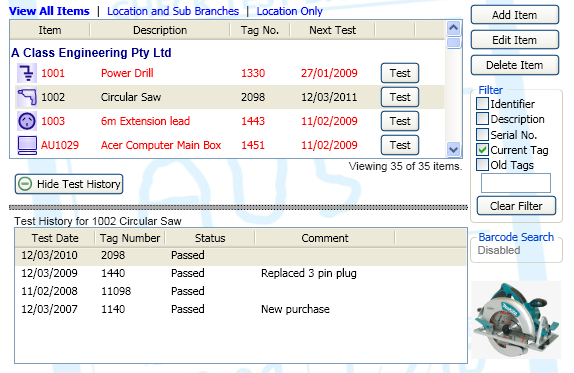Click the power plug icon for item 1001
Viewport: 574px width, 373px height.
[x=27, y=73]
